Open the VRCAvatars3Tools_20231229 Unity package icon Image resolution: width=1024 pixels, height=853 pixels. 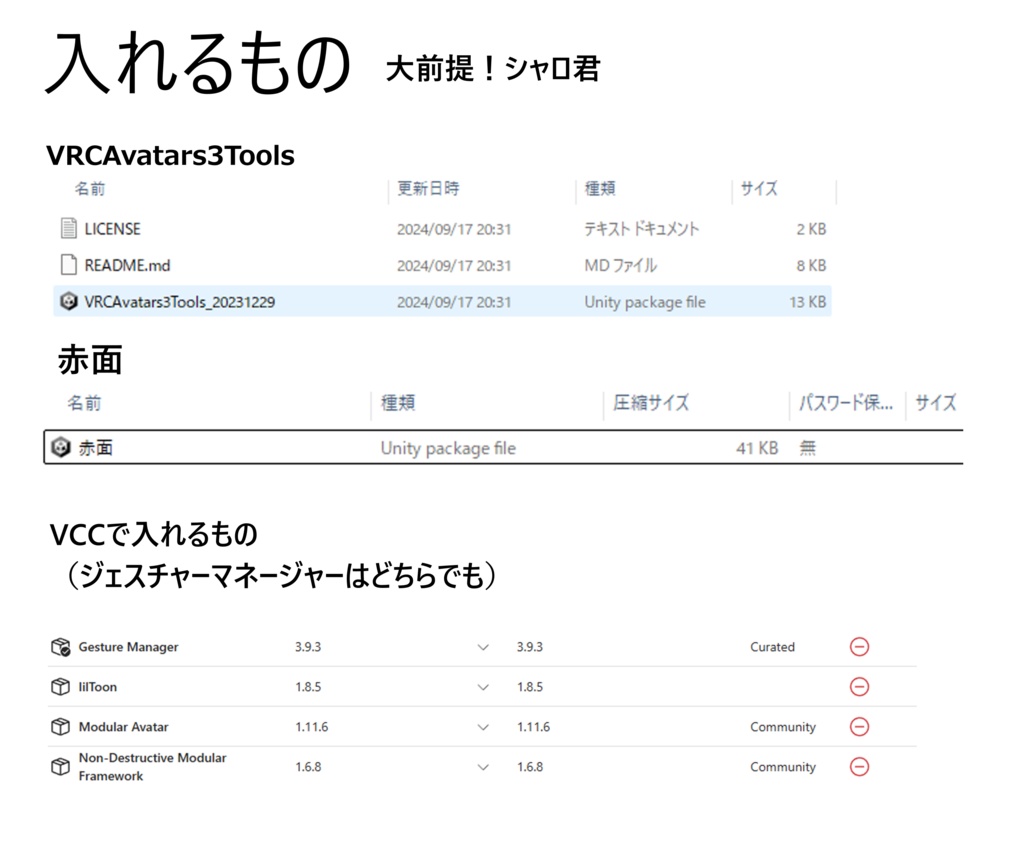[x=67, y=301]
